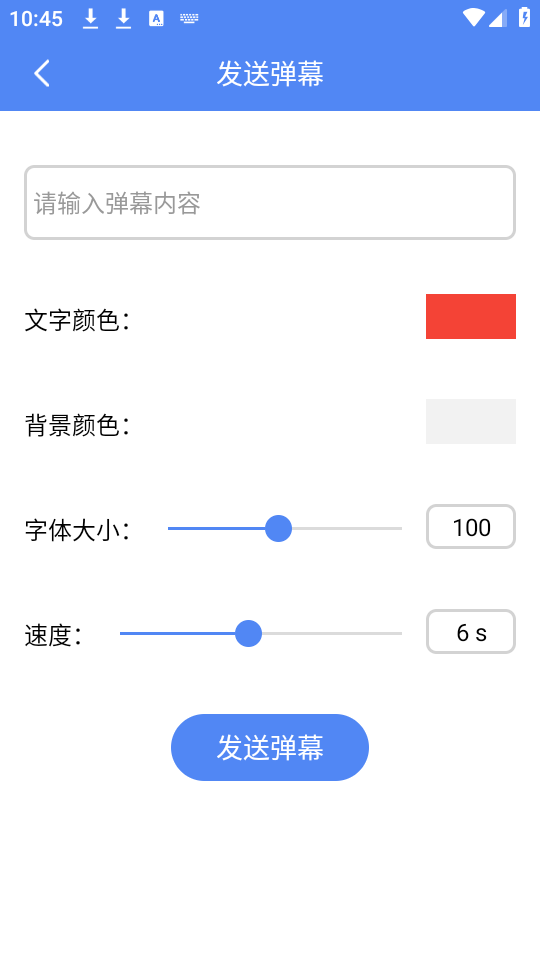This screenshot has width=540, height=960.
Task: Focus the 请输入弹幕内容 text field
Action: [x=270, y=203]
